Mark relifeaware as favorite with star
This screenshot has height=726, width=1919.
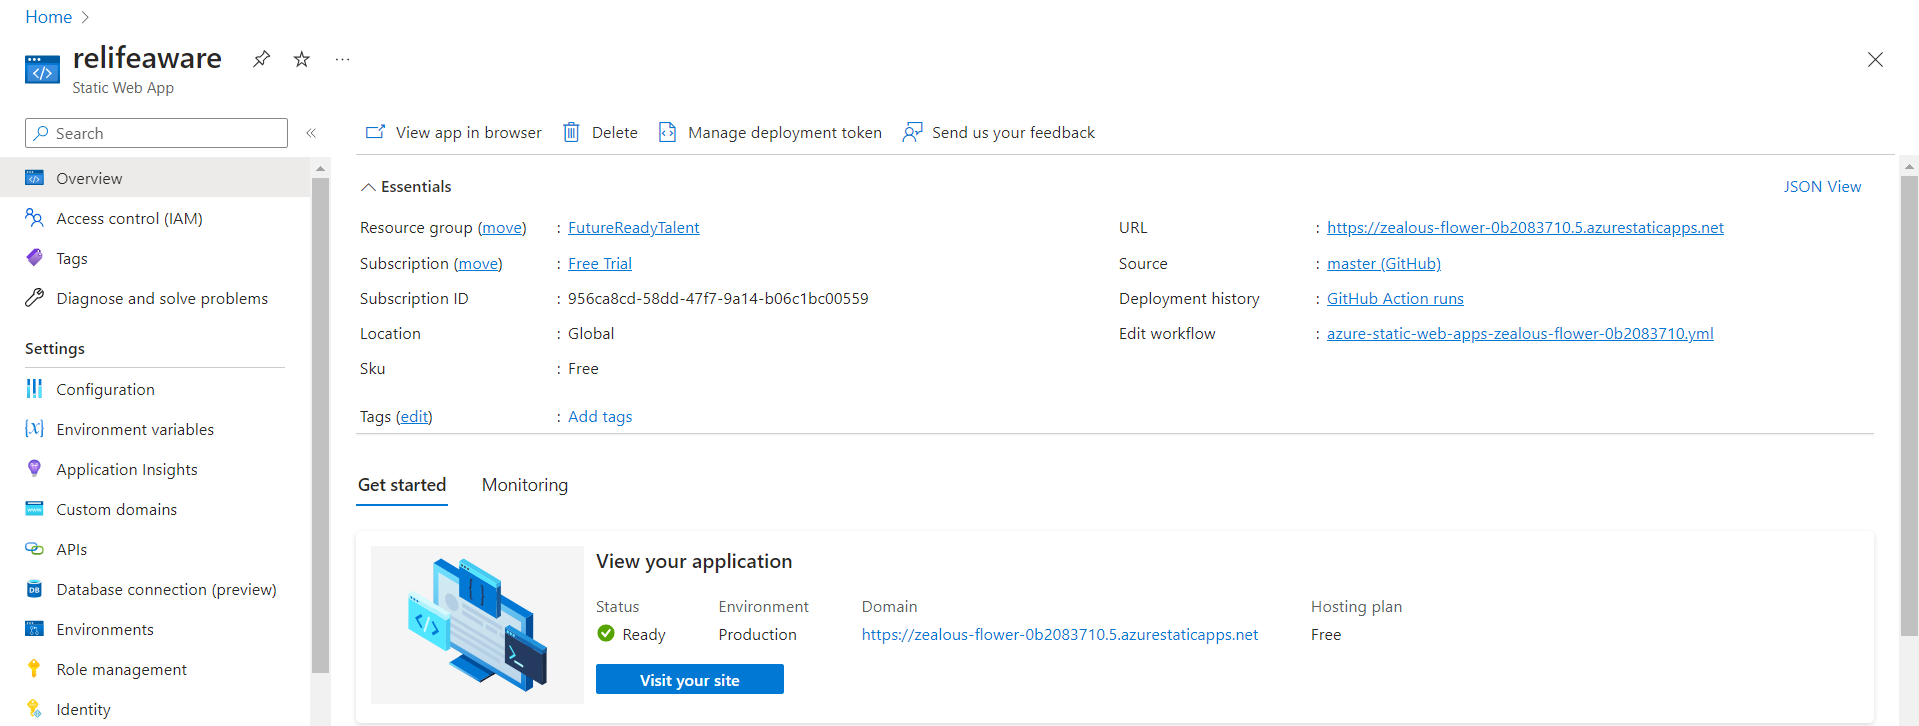click(x=301, y=59)
